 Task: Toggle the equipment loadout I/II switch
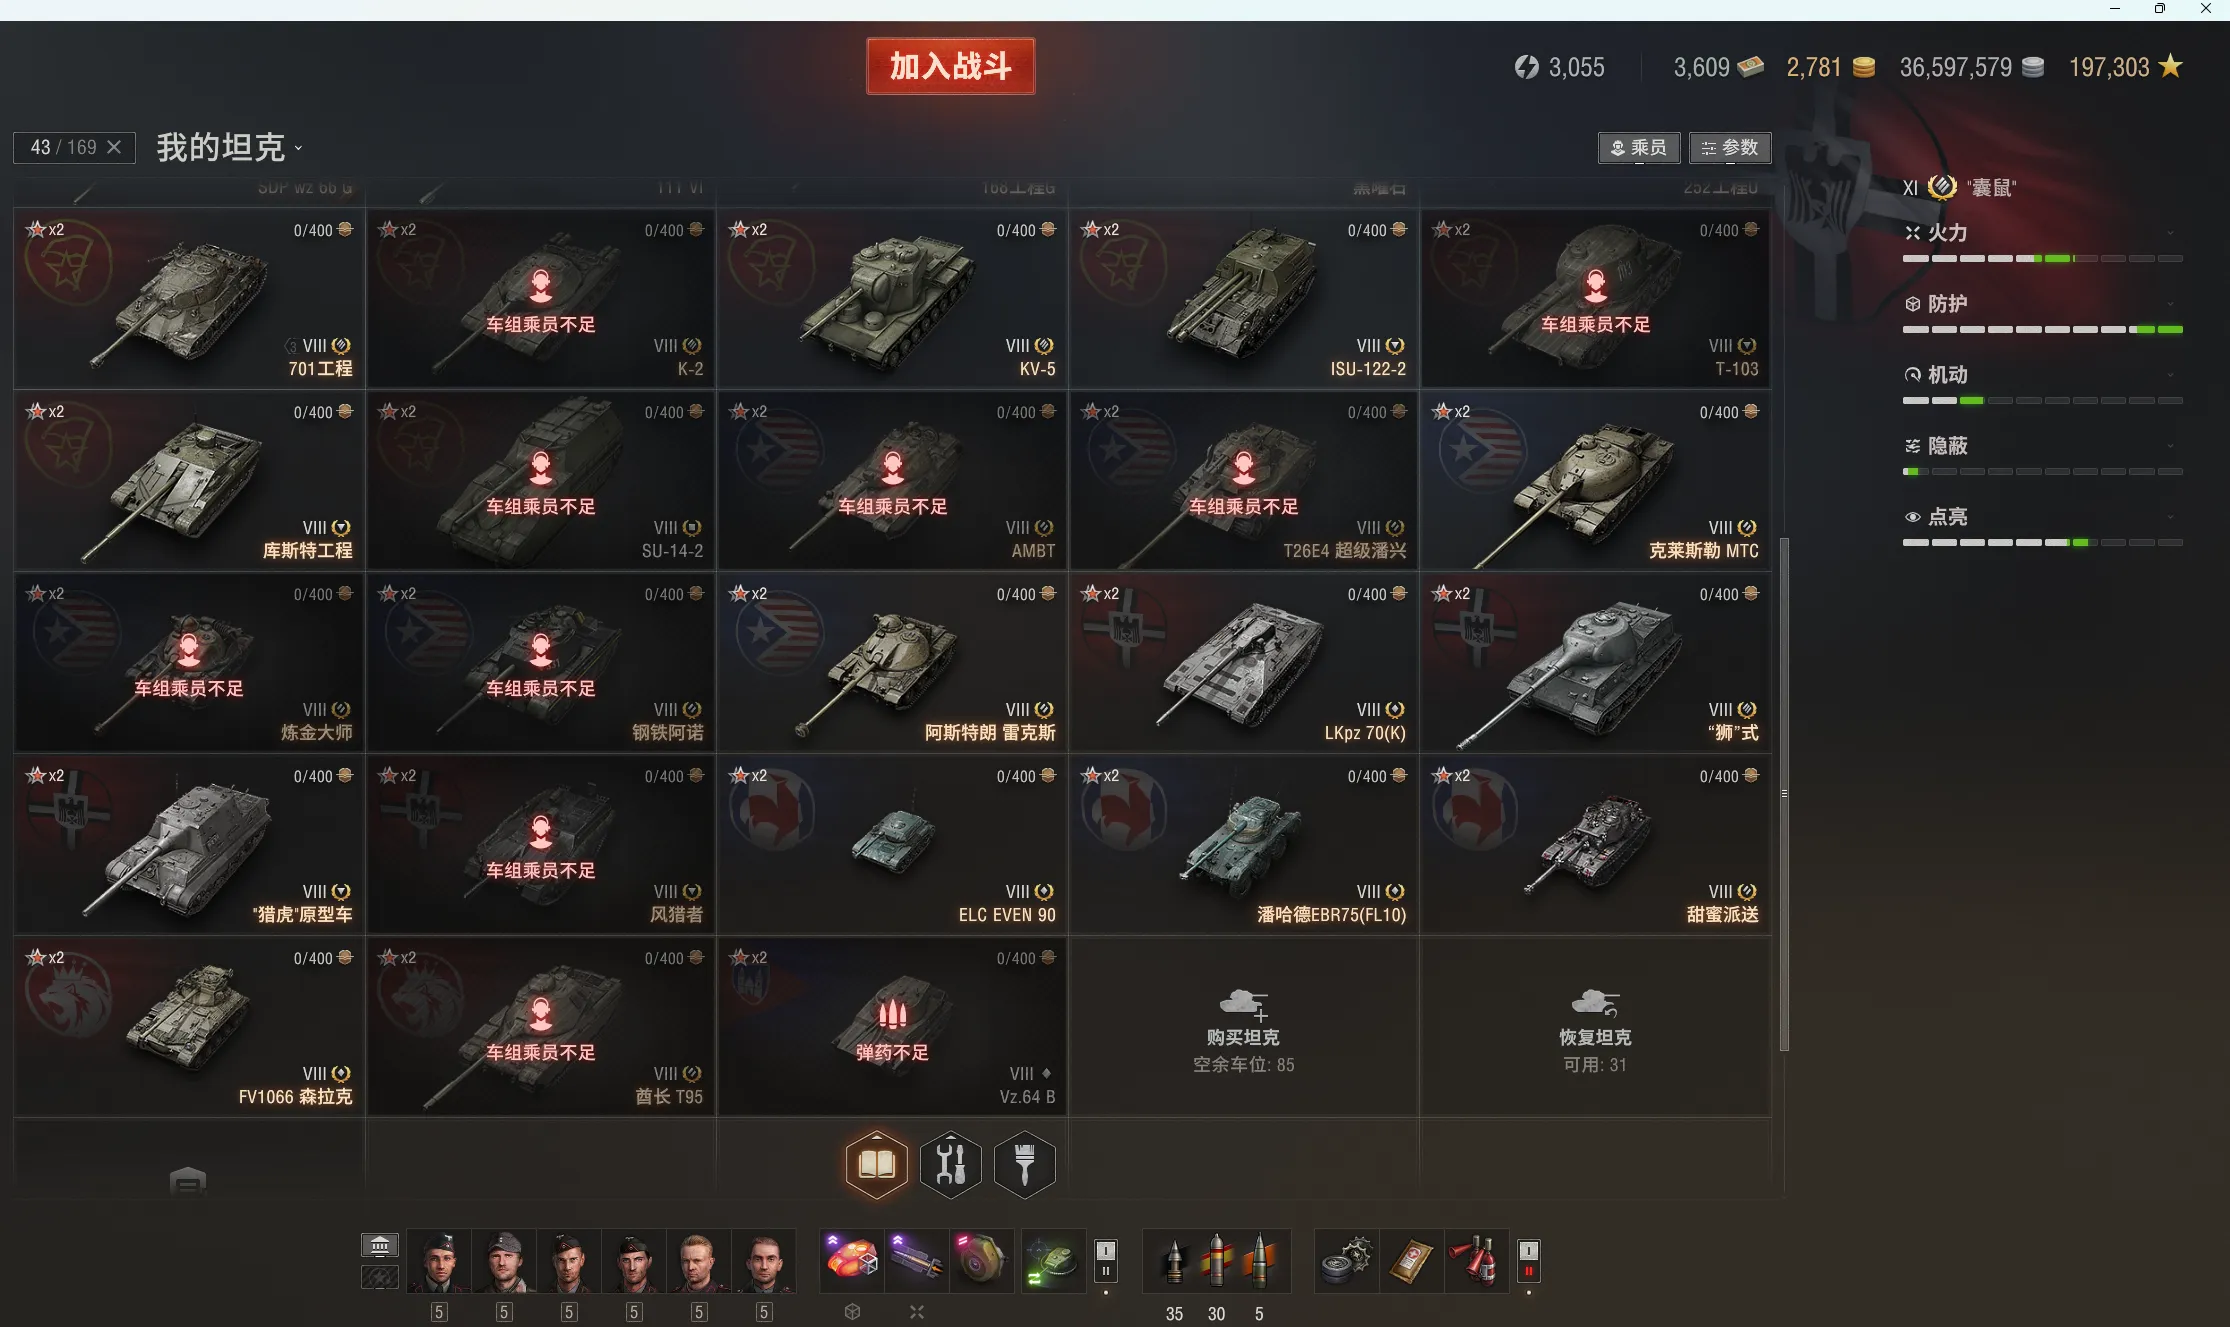(1105, 1261)
